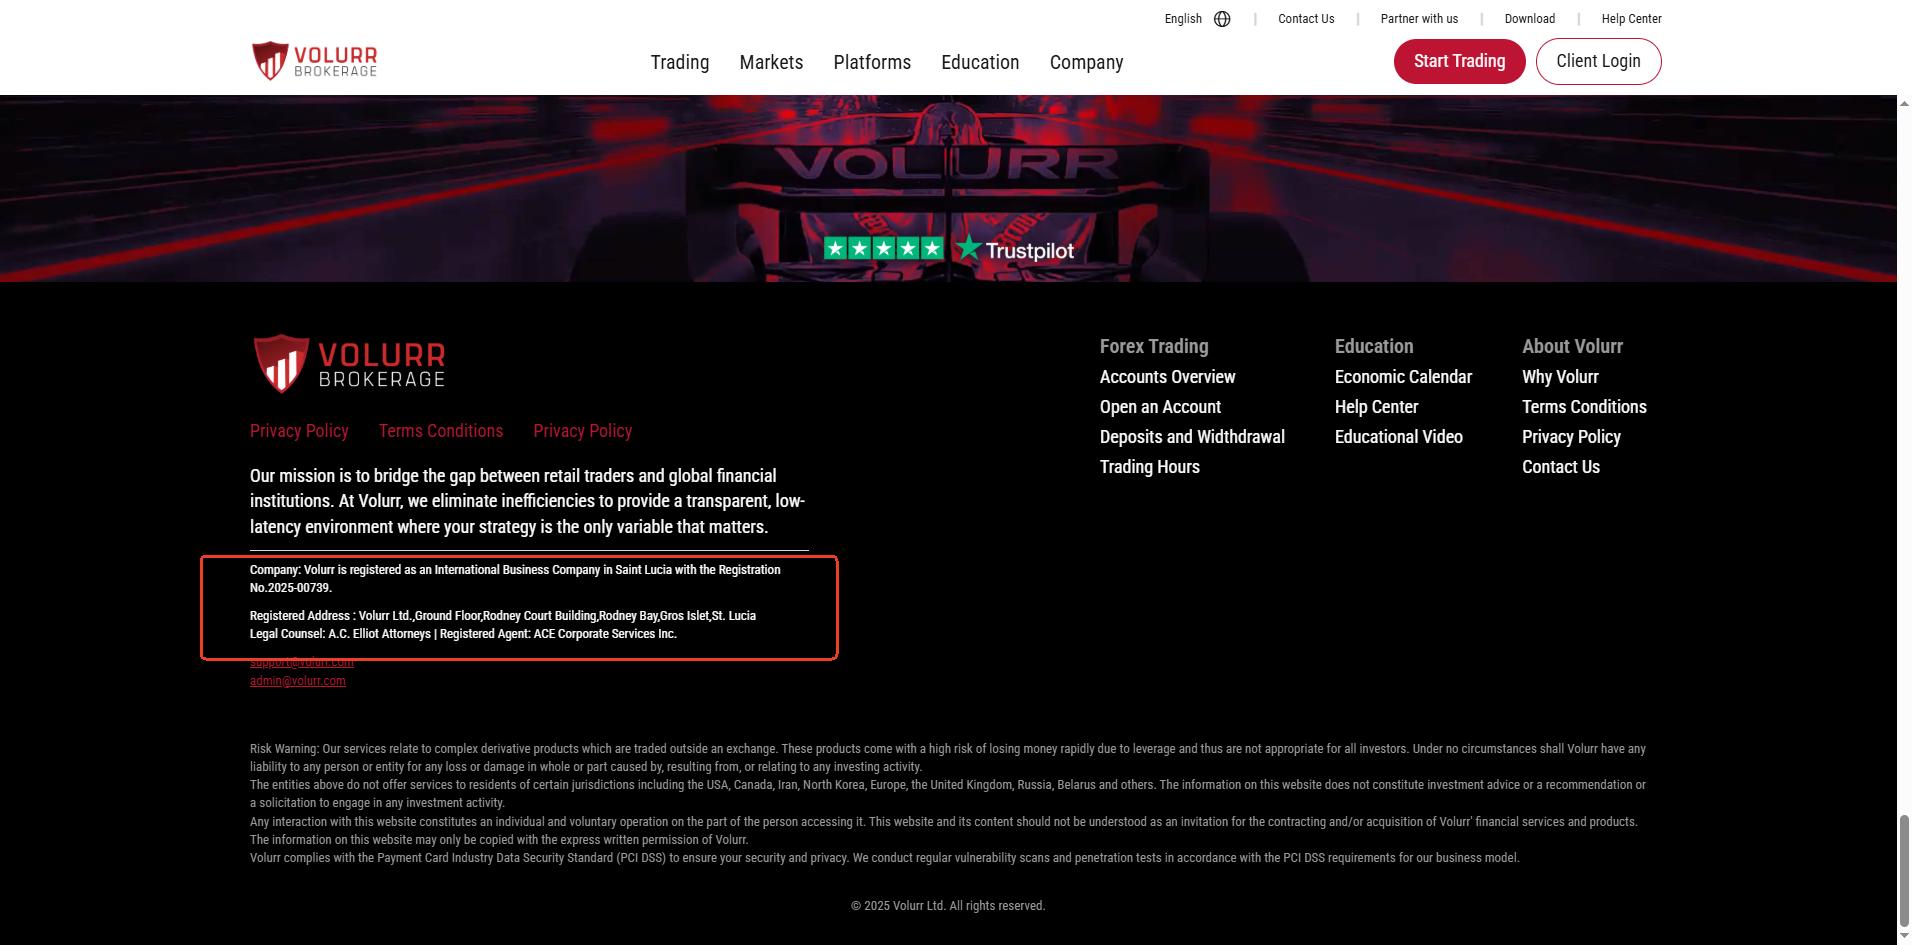The height and width of the screenshot is (945, 1912).
Task: Open the Partner with us link
Action: coord(1419,19)
